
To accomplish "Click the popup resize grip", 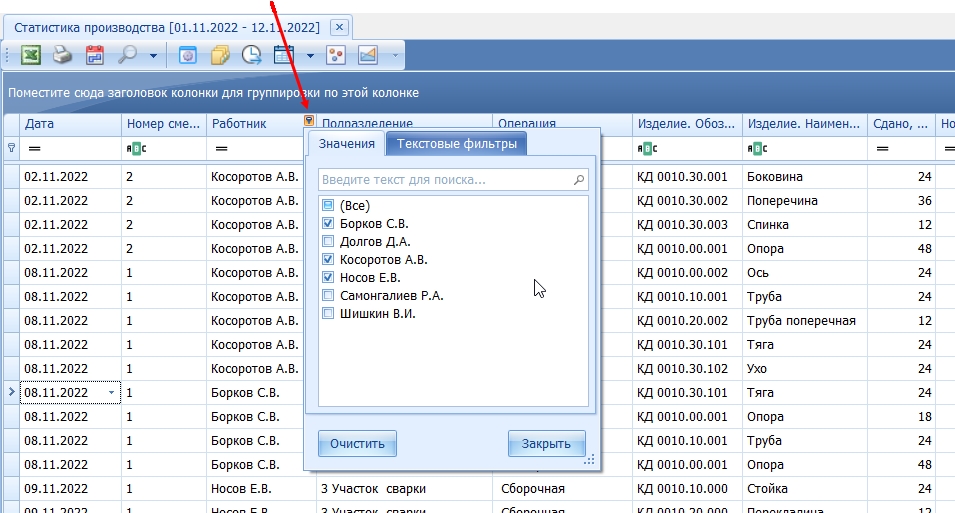I will point(589,460).
